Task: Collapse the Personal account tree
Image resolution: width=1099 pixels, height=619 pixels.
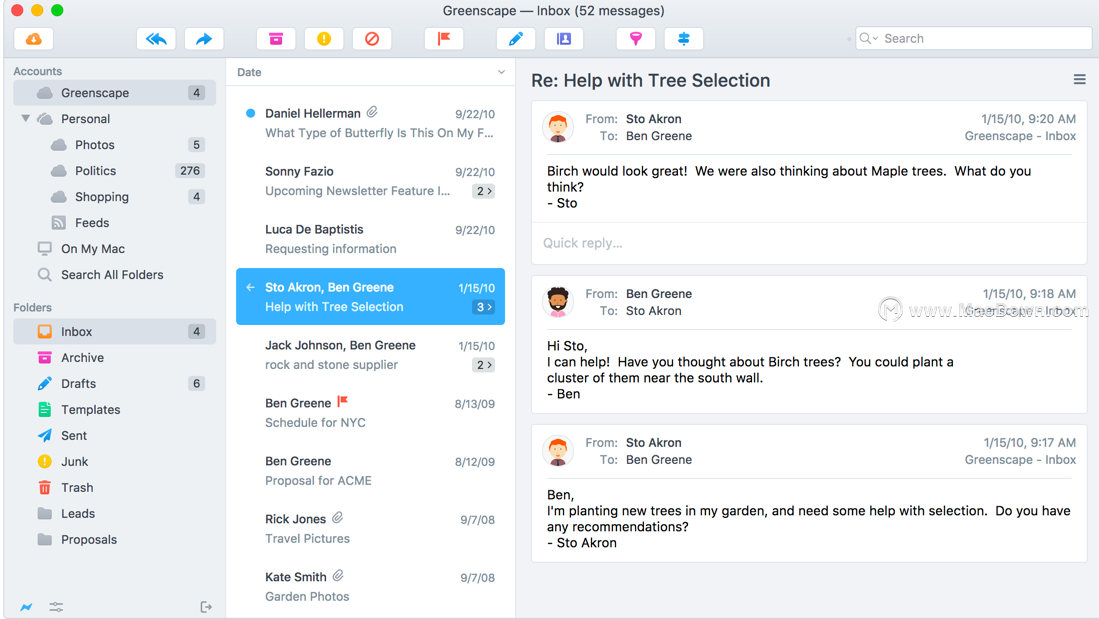Action: (26, 118)
